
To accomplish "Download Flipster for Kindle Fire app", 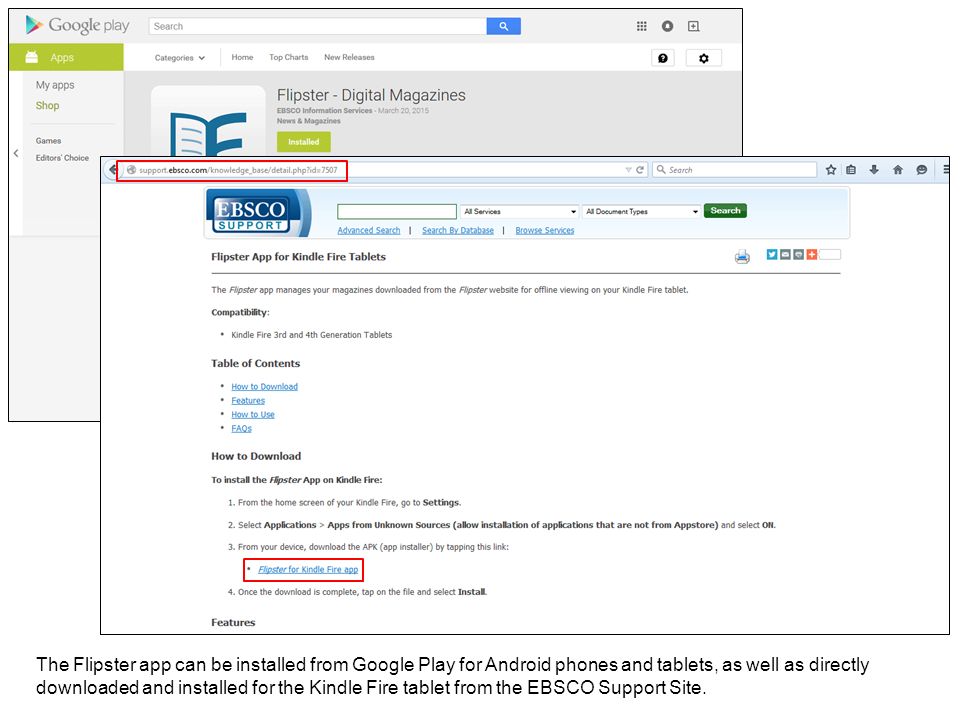I will (x=308, y=569).
